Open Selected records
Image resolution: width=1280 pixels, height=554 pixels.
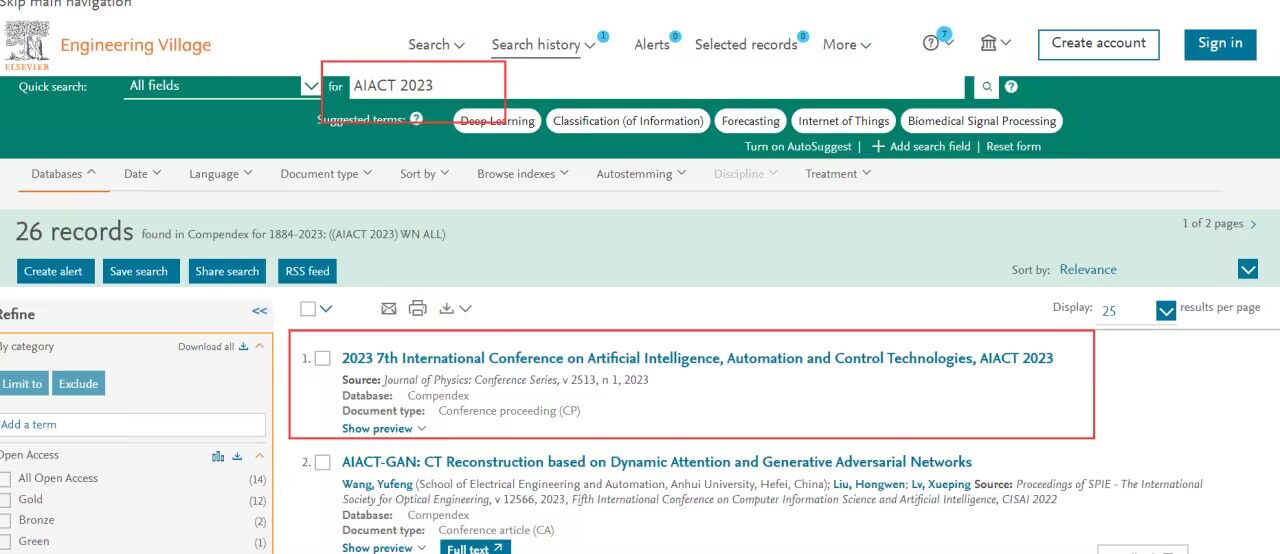pos(746,45)
